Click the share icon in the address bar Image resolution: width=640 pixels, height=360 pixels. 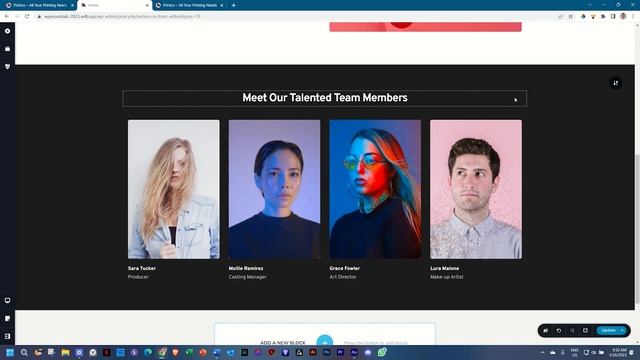pyautogui.click(x=560, y=16)
